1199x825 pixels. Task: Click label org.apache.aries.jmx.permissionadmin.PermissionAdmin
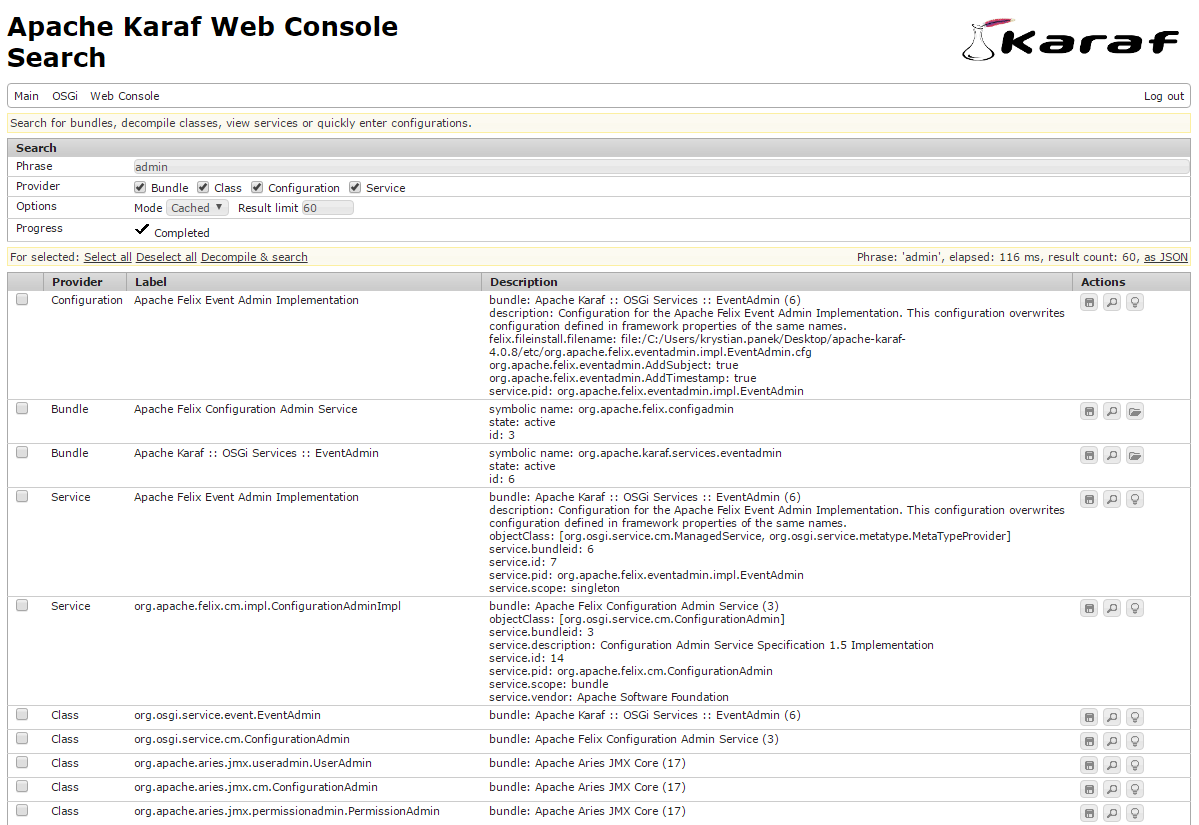pos(287,811)
